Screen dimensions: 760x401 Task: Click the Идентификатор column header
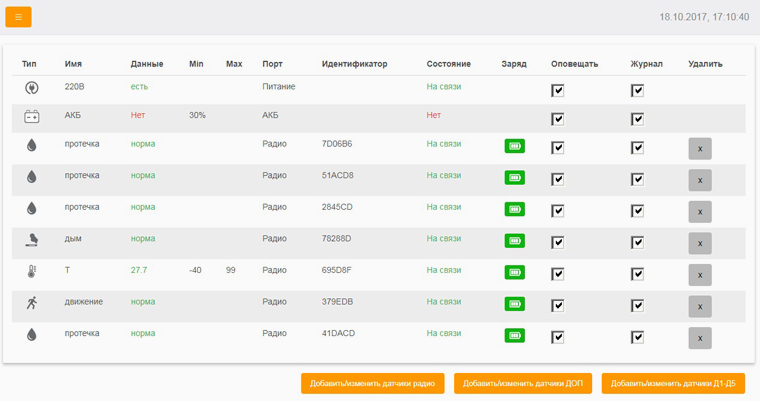pyautogui.click(x=354, y=64)
